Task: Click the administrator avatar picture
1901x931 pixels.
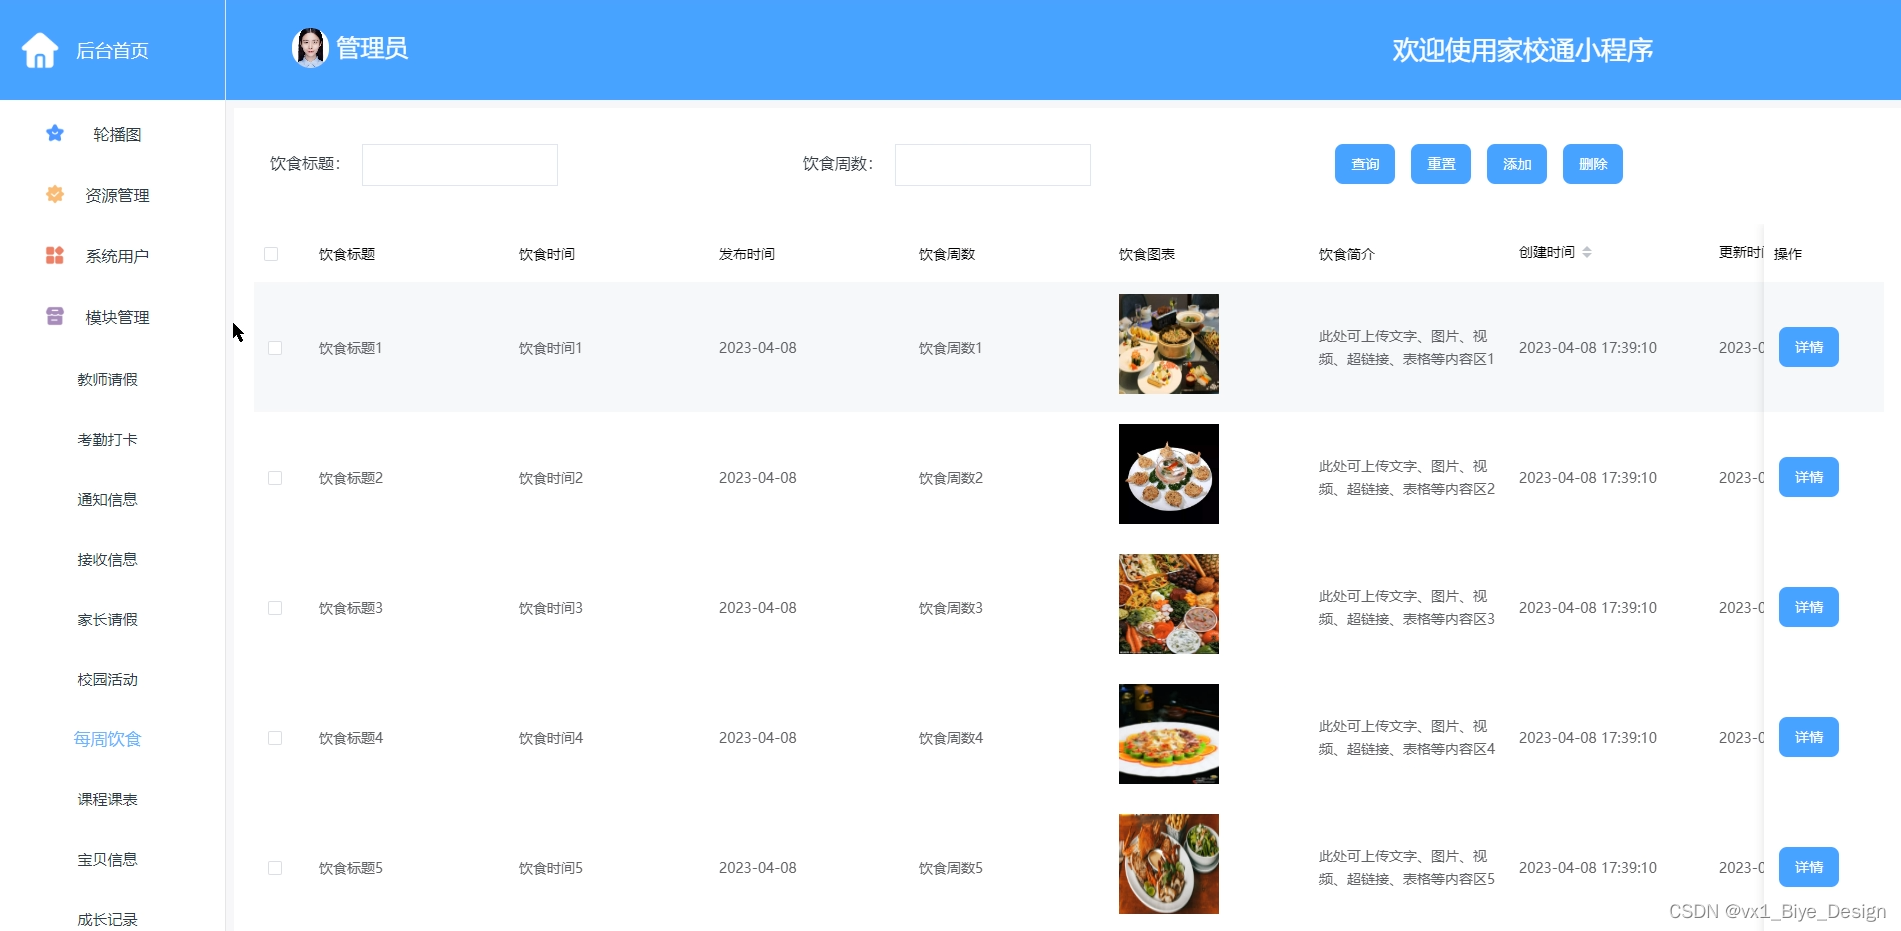Action: (x=310, y=48)
